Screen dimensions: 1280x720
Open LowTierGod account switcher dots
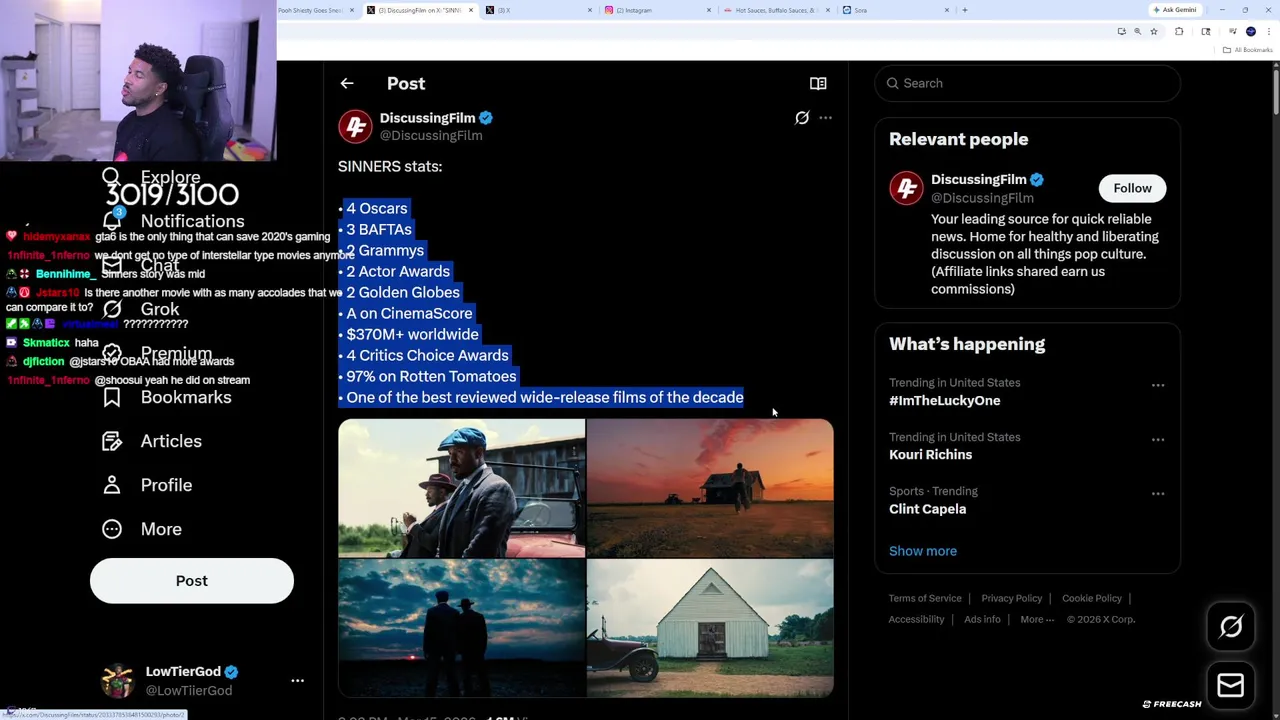coord(297,681)
